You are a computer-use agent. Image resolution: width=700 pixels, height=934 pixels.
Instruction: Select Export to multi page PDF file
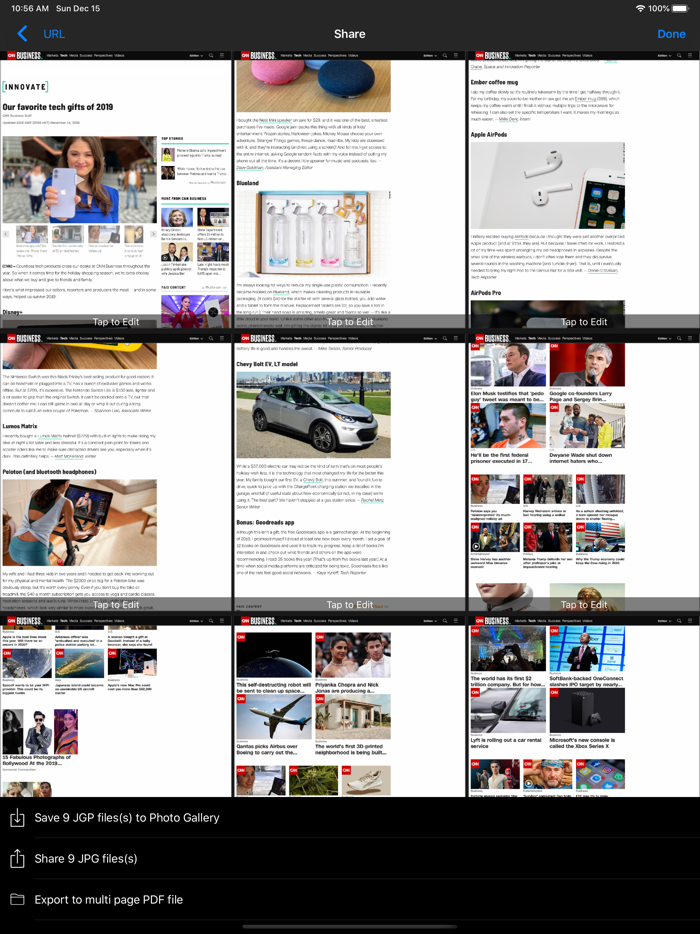point(108,899)
